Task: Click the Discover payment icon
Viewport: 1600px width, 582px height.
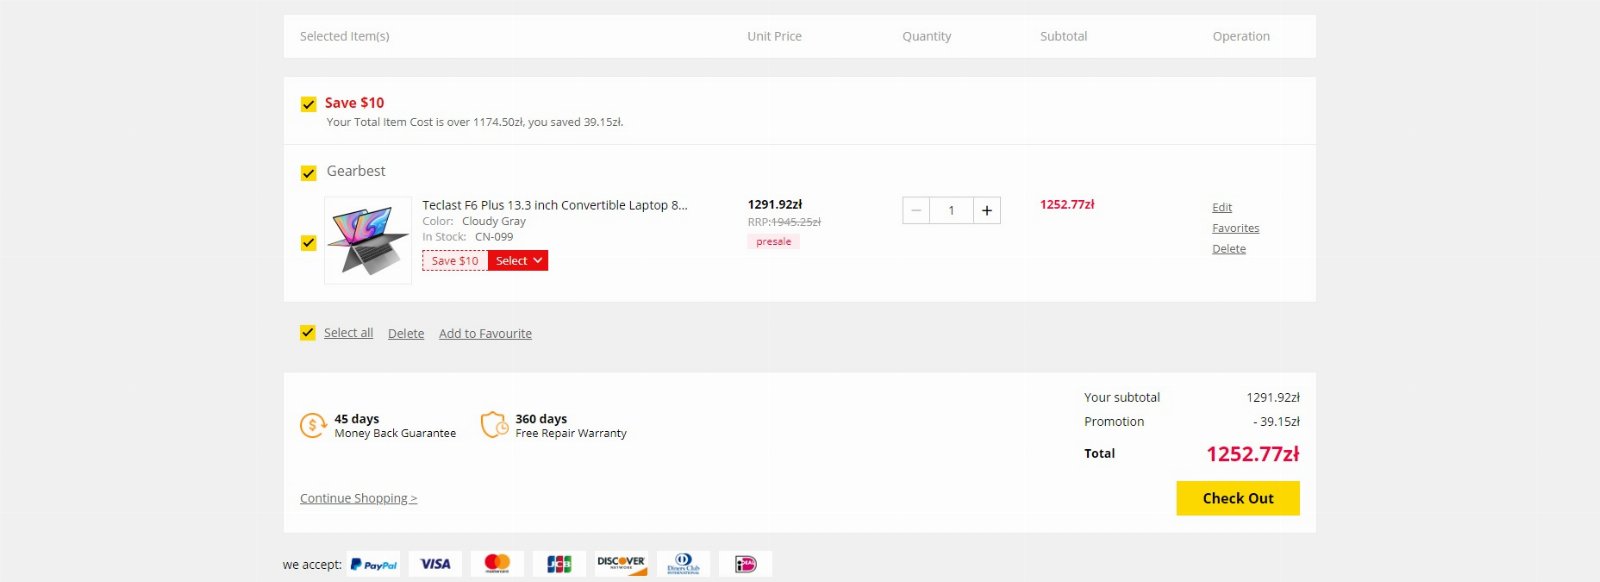Action: coord(621,564)
